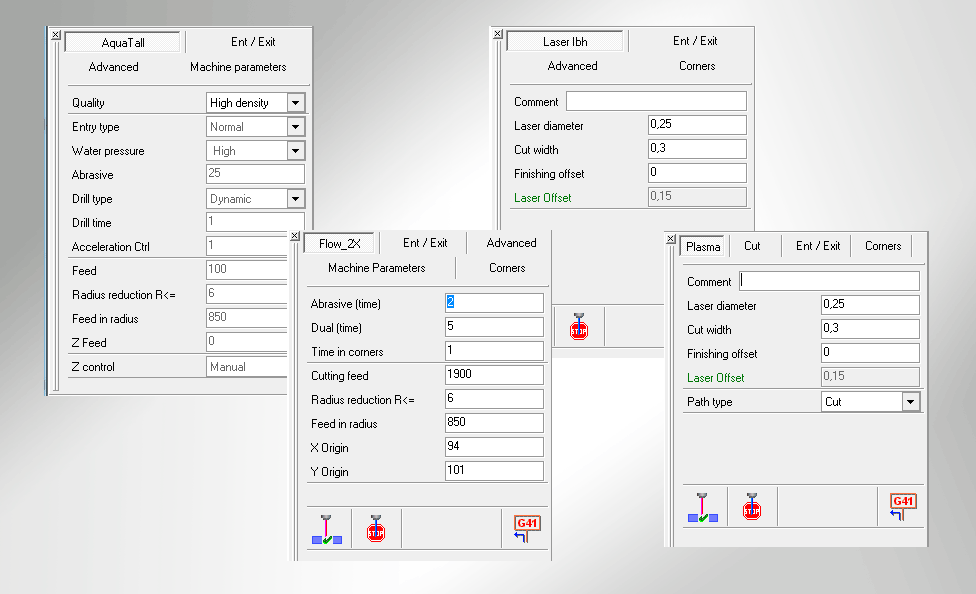Screen dimensions: 976x594
Task: Click the Dual (time) field
Action: point(494,327)
